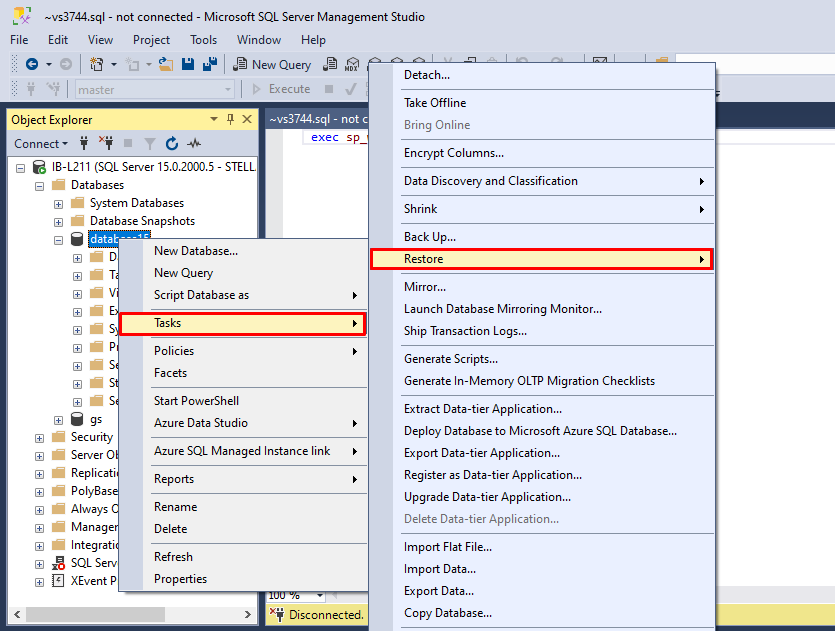Expand the Database Snapshots node
This screenshot has height=631, width=835.
point(59,222)
